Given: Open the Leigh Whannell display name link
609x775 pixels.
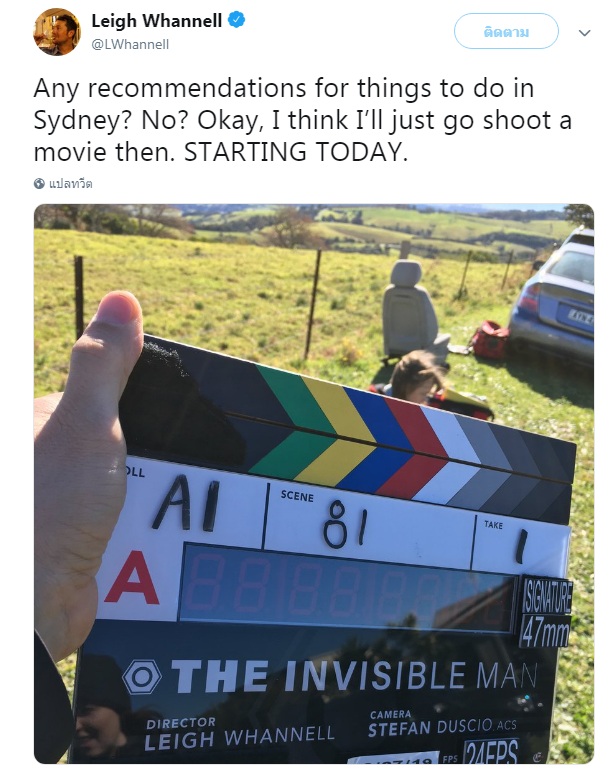Looking at the screenshot, I should tap(157, 21).
